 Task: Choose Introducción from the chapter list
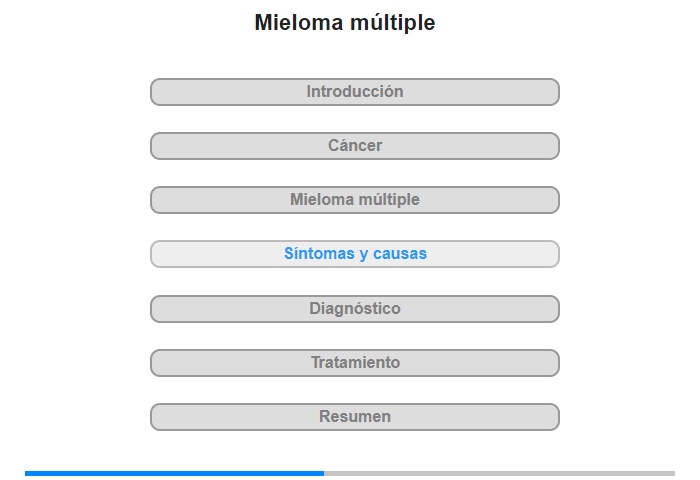(x=354, y=92)
